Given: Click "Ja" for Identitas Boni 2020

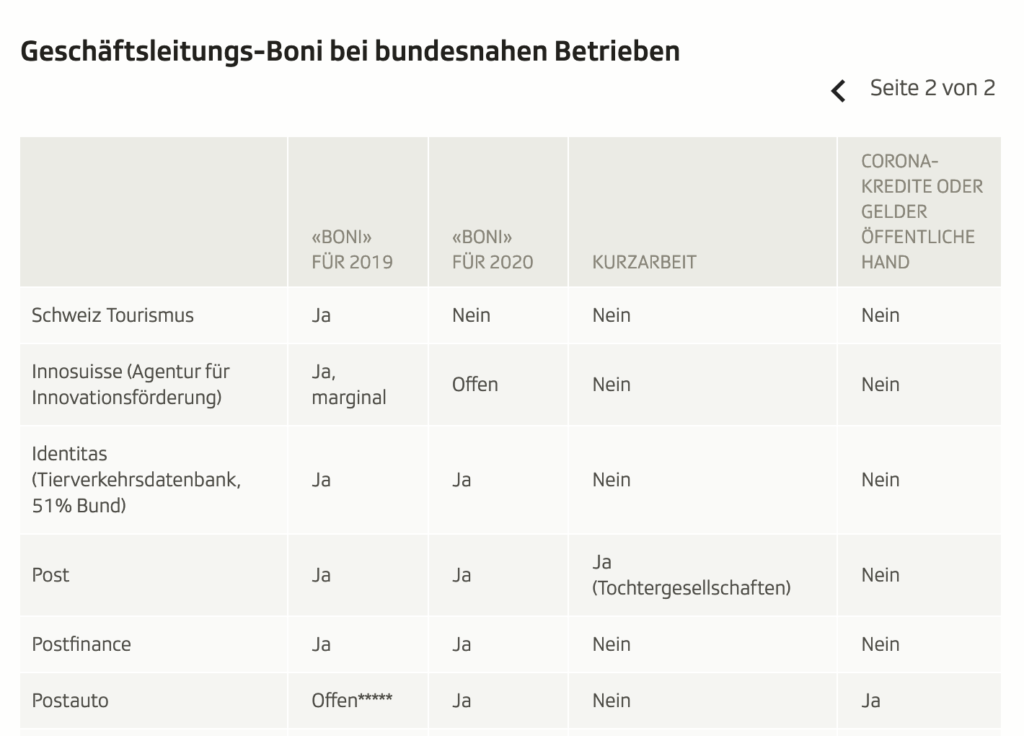Looking at the screenshot, I should point(462,479).
